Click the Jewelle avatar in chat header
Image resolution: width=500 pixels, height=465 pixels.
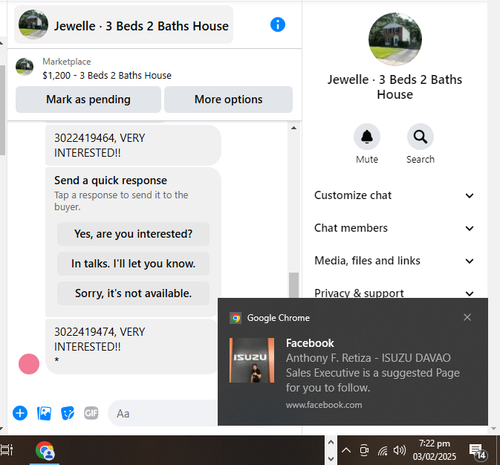[x=33, y=24]
